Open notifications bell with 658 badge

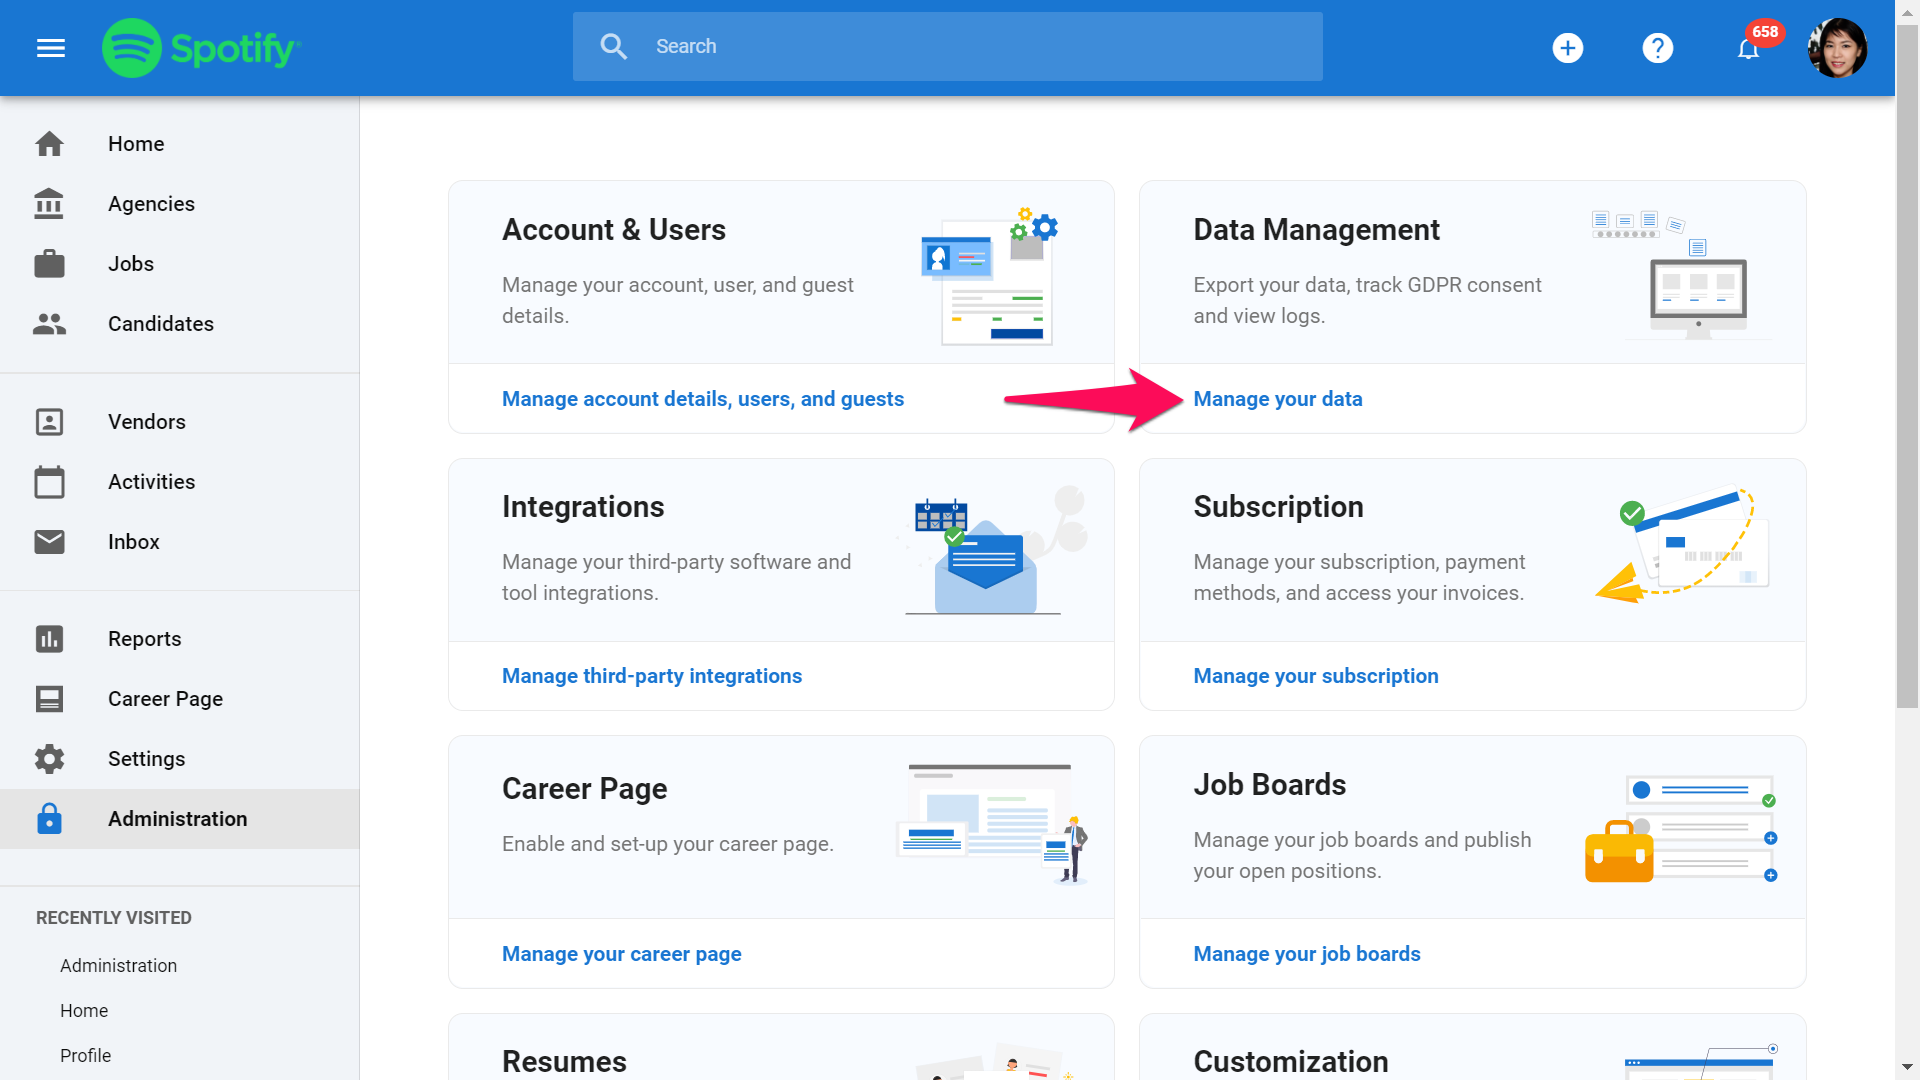(1748, 48)
